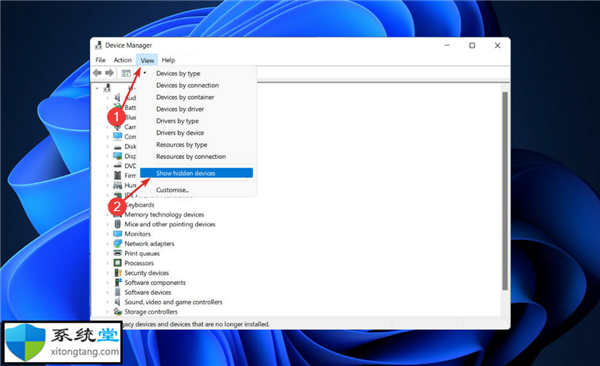The height and width of the screenshot is (366, 600).
Task: Click the Human Interface Devices icon
Action: [x=117, y=185]
